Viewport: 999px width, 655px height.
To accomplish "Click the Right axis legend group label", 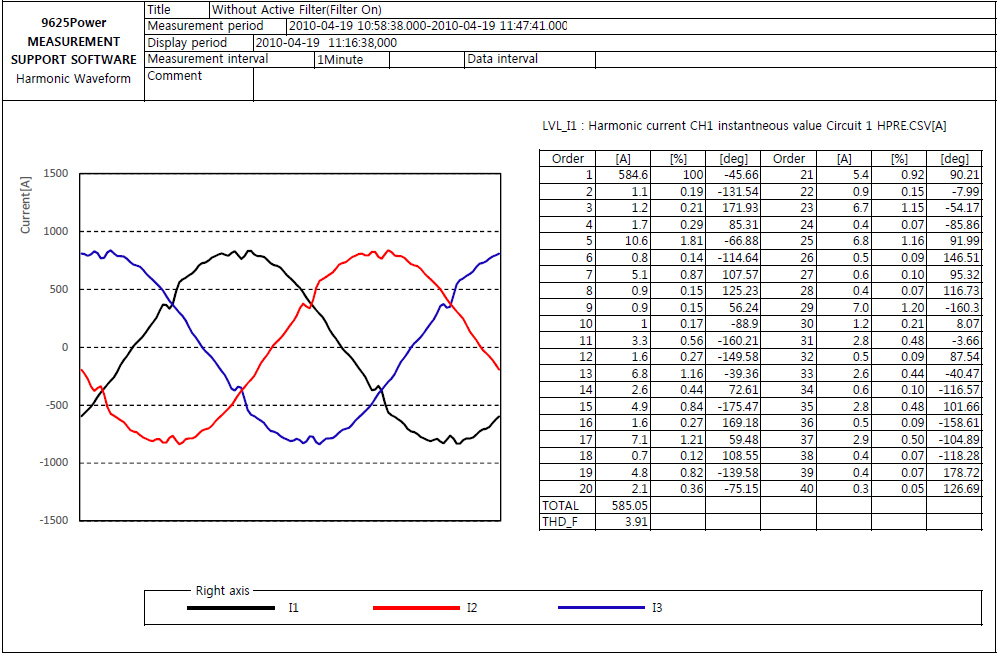I will pyautogui.click(x=222, y=591).
